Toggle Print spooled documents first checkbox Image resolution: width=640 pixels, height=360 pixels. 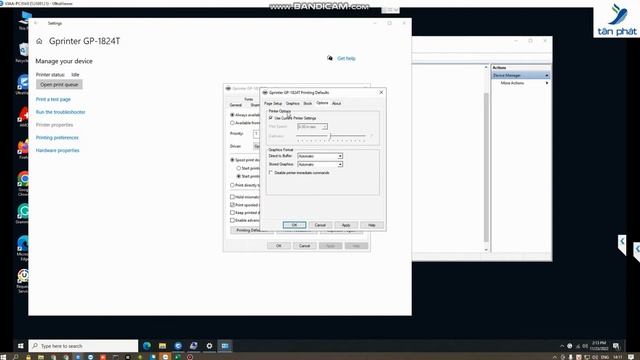[232, 205]
